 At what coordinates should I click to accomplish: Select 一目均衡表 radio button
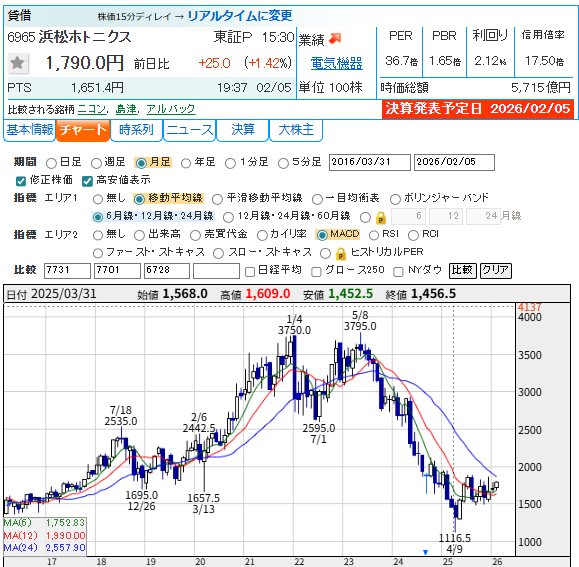[x=317, y=199]
